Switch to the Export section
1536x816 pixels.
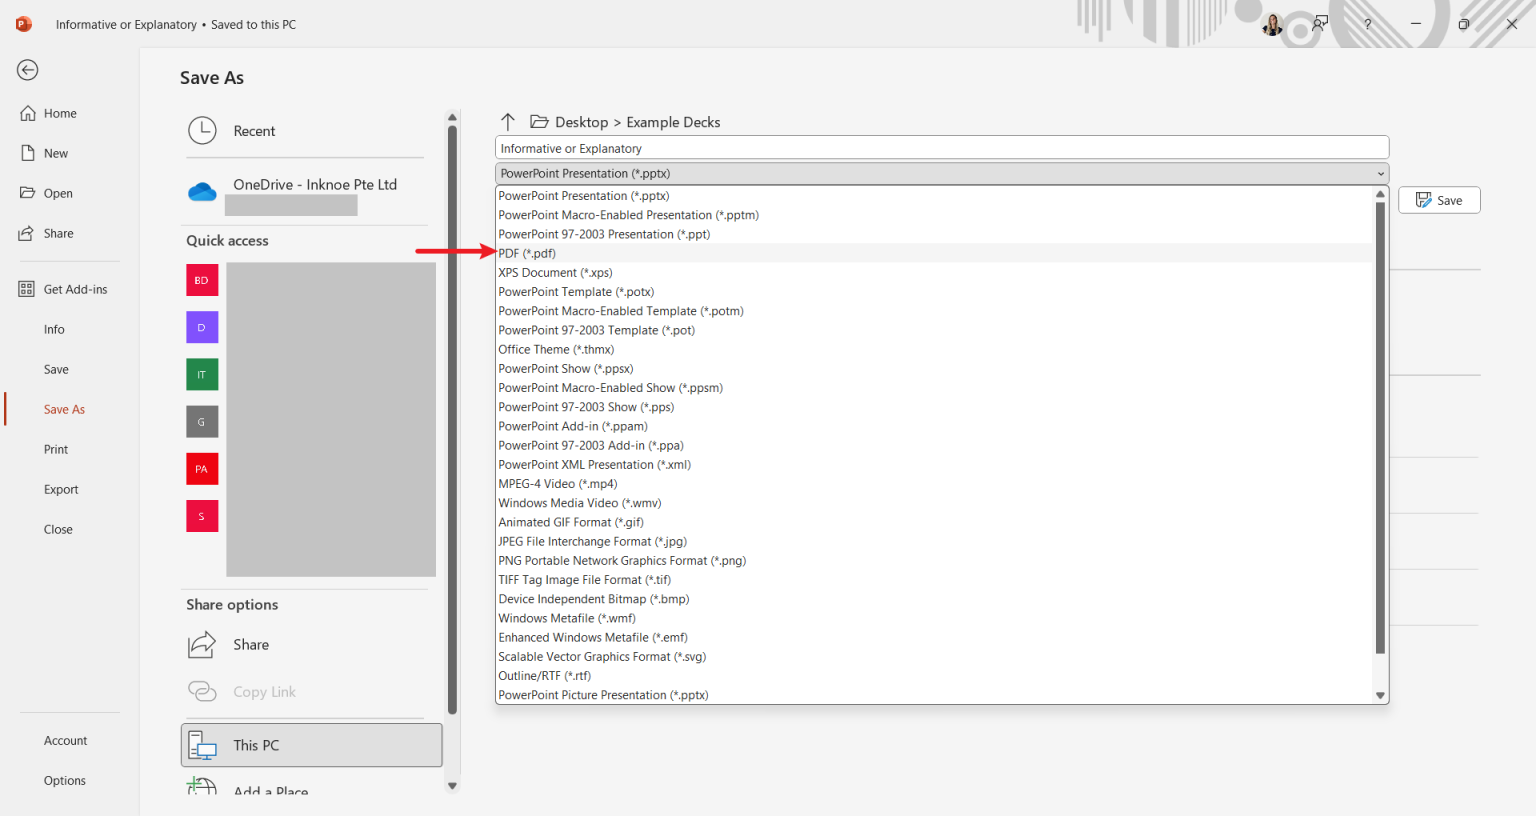[61, 489]
